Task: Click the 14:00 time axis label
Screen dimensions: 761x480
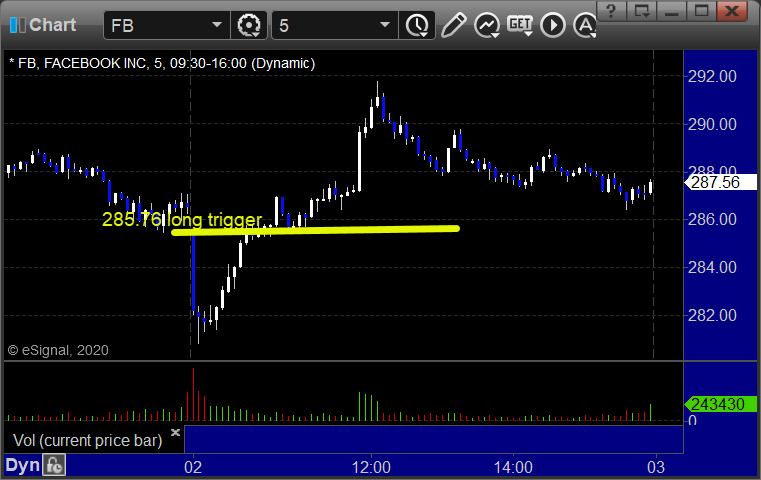Action: click(513, 467)
